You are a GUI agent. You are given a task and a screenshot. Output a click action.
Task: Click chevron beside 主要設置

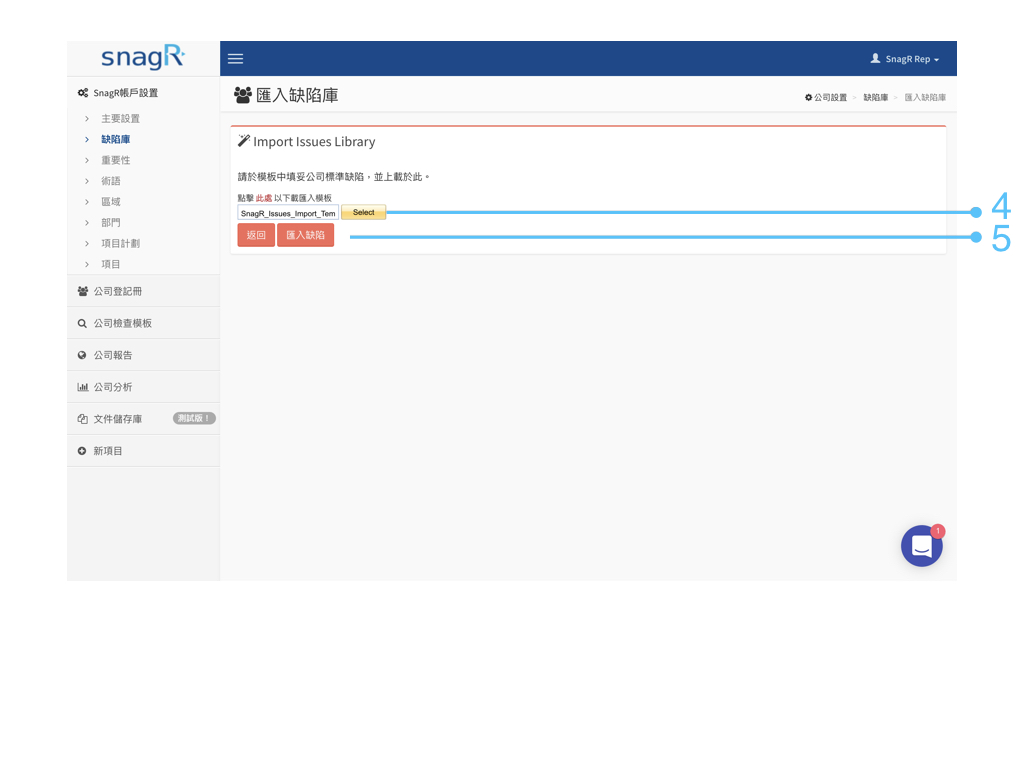(87, 119)
